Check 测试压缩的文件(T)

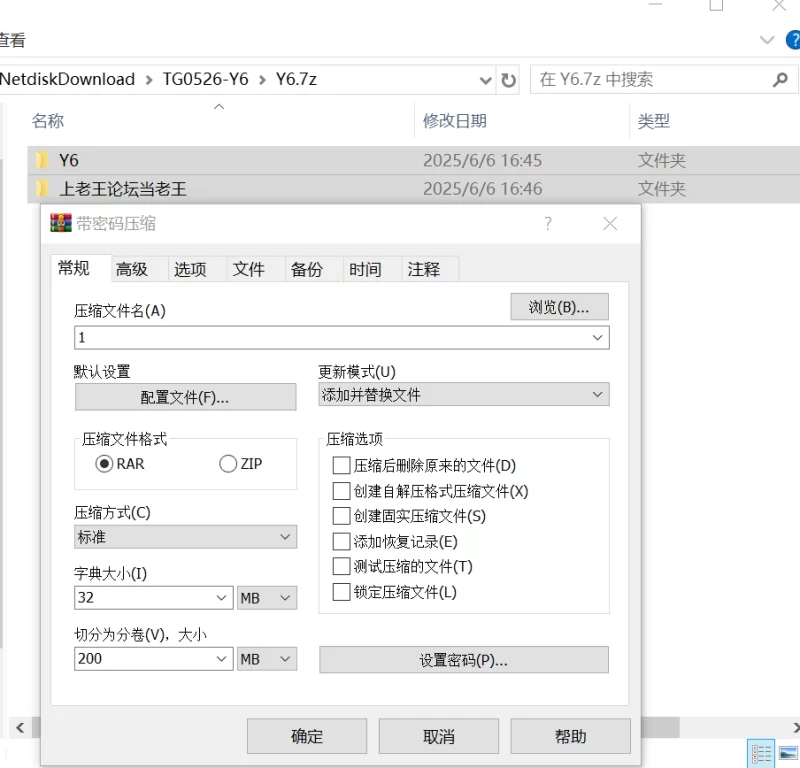(x=341, y=566)
